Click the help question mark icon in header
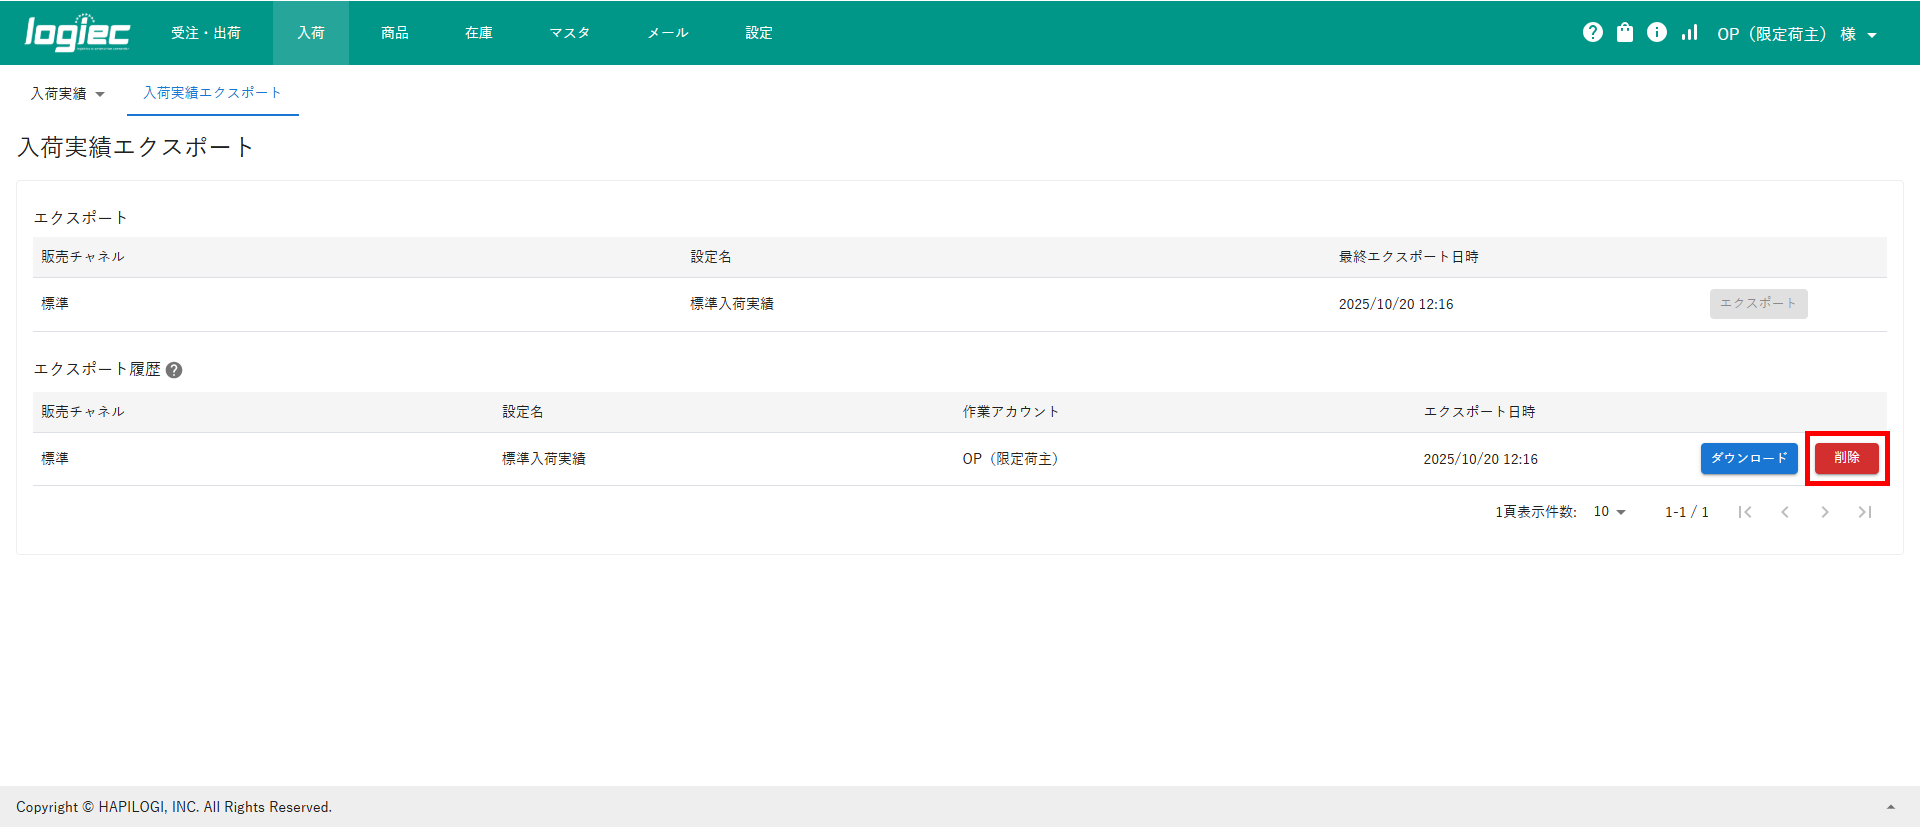The height and width of the screenshot is (827, 1920). click(1593, 33)
